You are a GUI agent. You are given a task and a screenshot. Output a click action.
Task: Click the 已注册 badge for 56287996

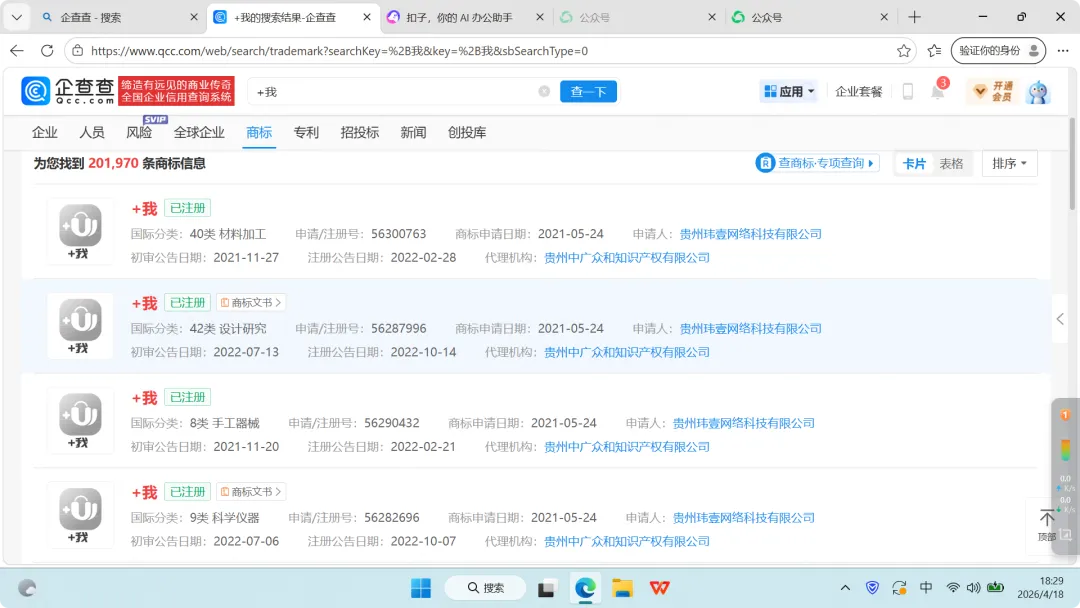coord(187,302)
